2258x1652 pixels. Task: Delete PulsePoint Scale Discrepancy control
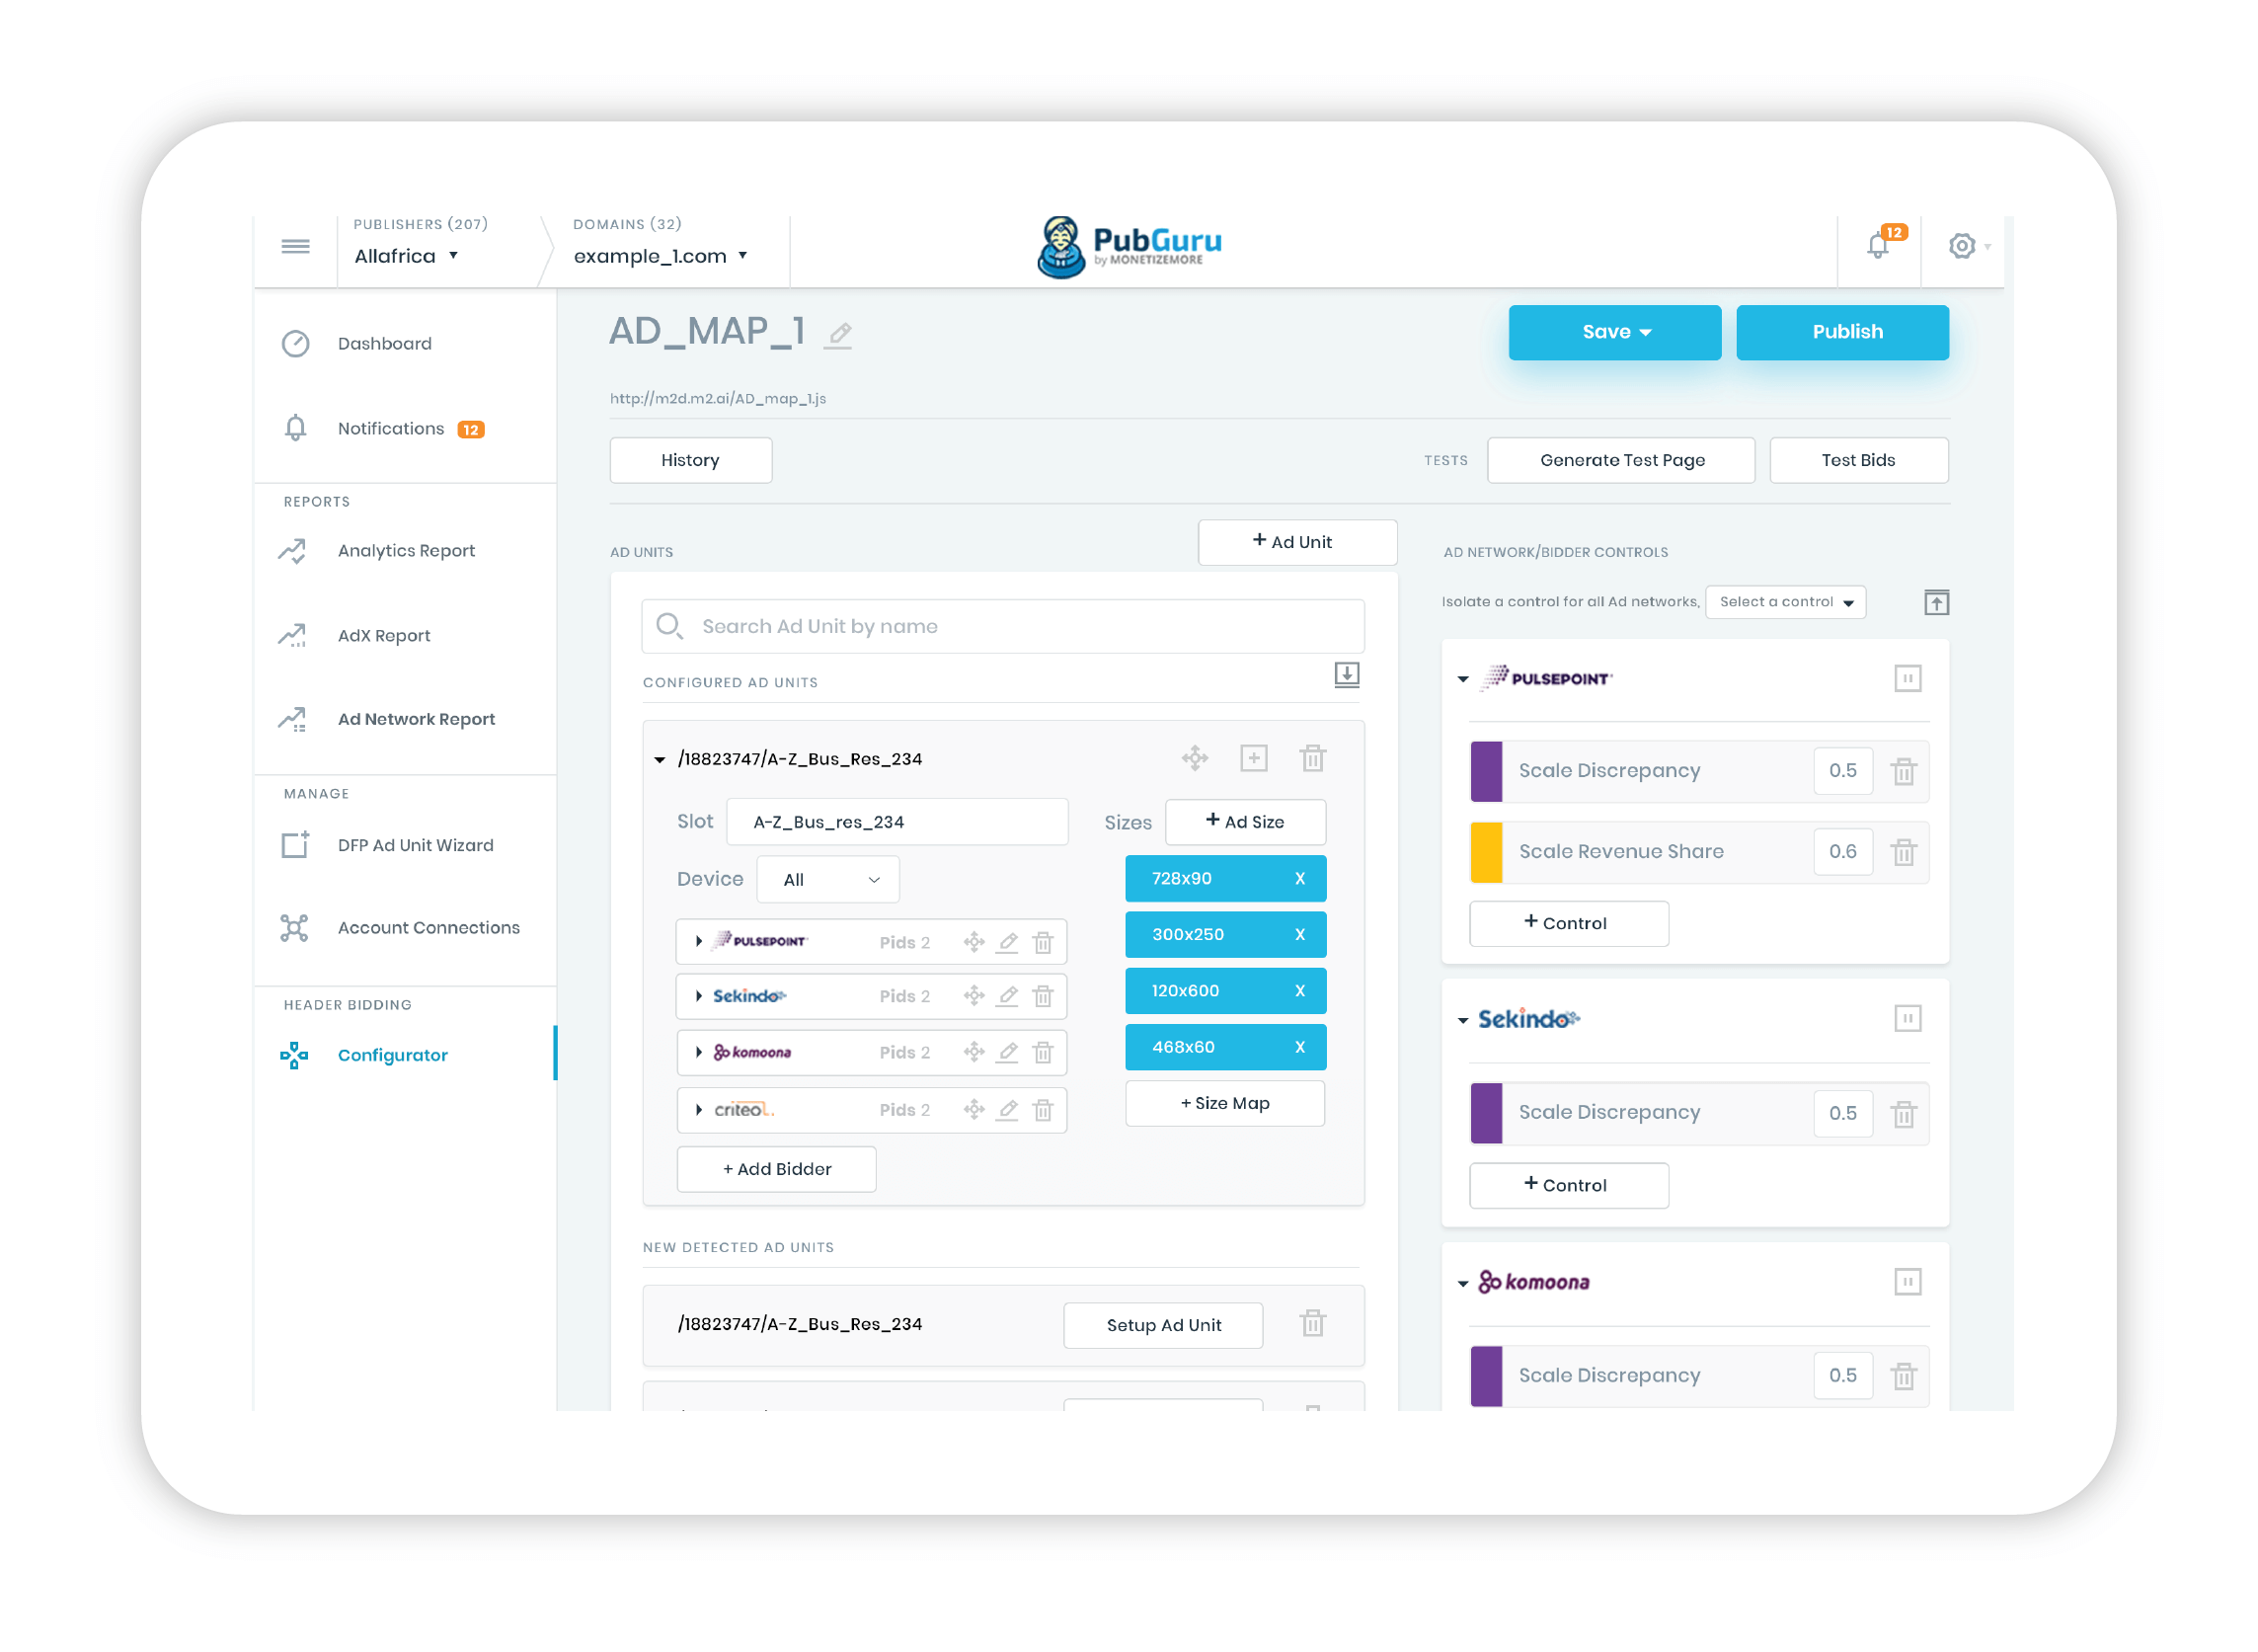[x=1903, y=771]
